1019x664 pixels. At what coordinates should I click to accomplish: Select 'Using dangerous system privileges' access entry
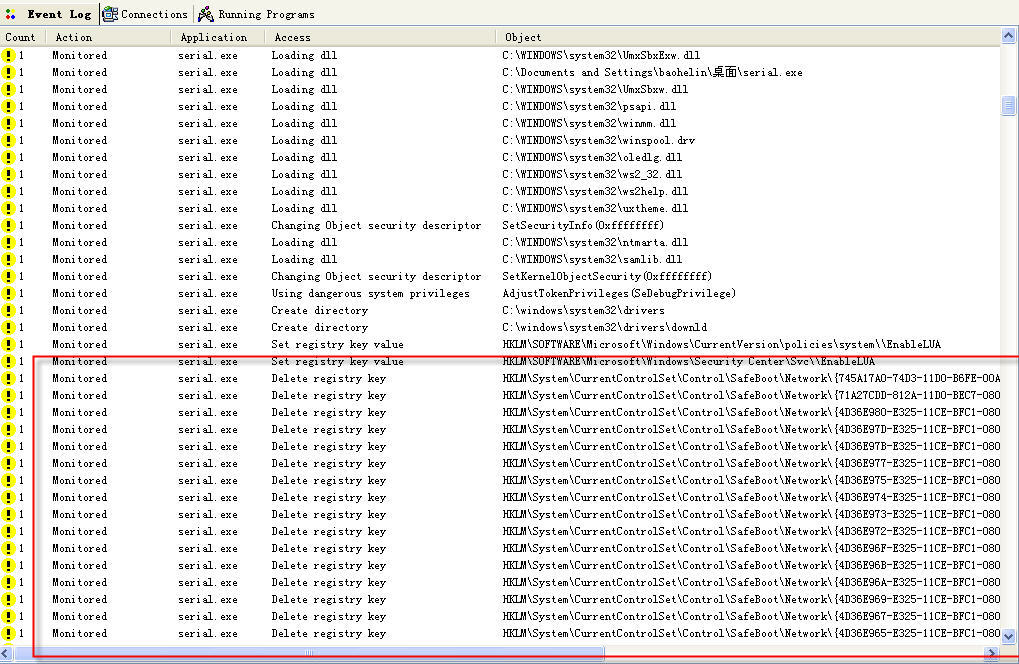tap(370, 293)
